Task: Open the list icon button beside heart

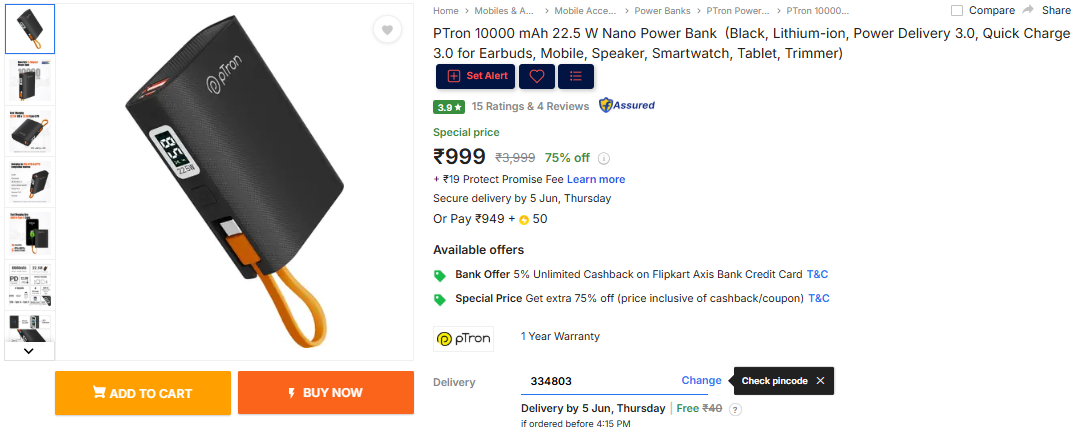Action: pyautogui.click(x=575, y=76)
